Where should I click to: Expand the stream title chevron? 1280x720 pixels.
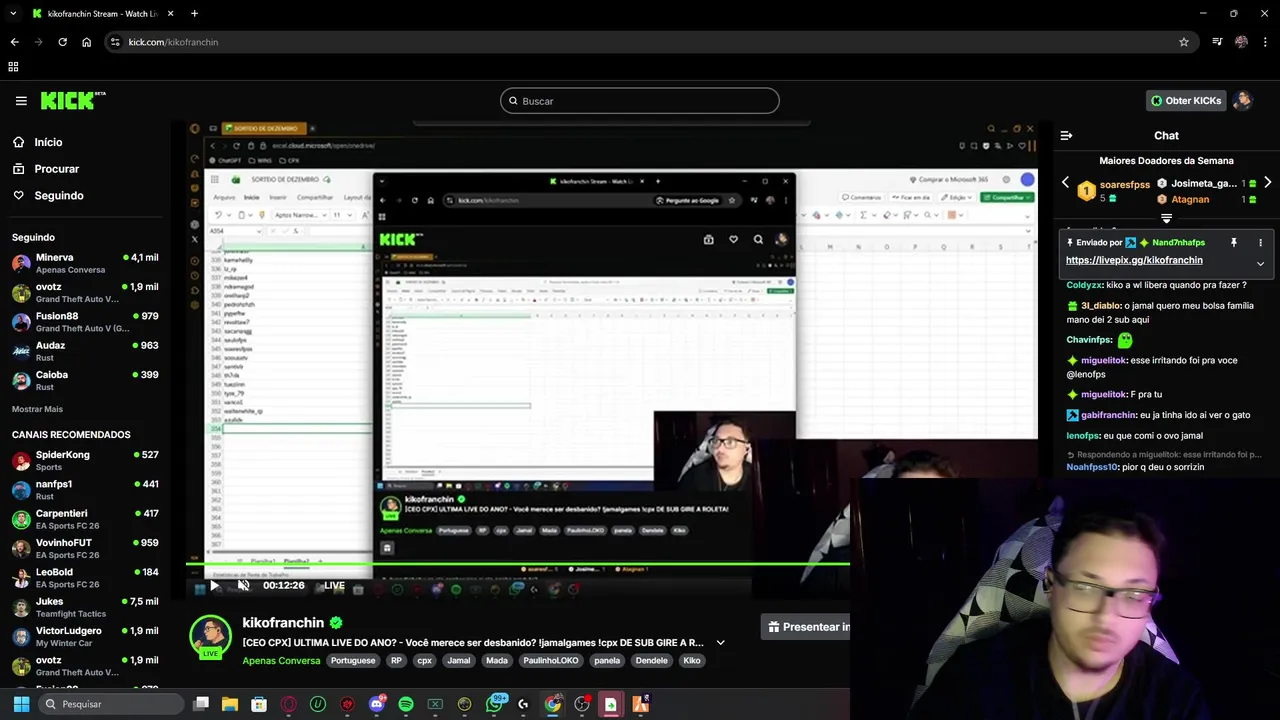pos(720,643)
